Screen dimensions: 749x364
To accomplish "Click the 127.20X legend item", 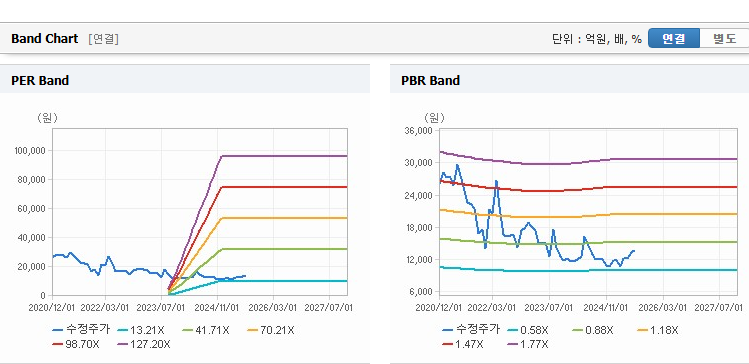I will (144, 344).
